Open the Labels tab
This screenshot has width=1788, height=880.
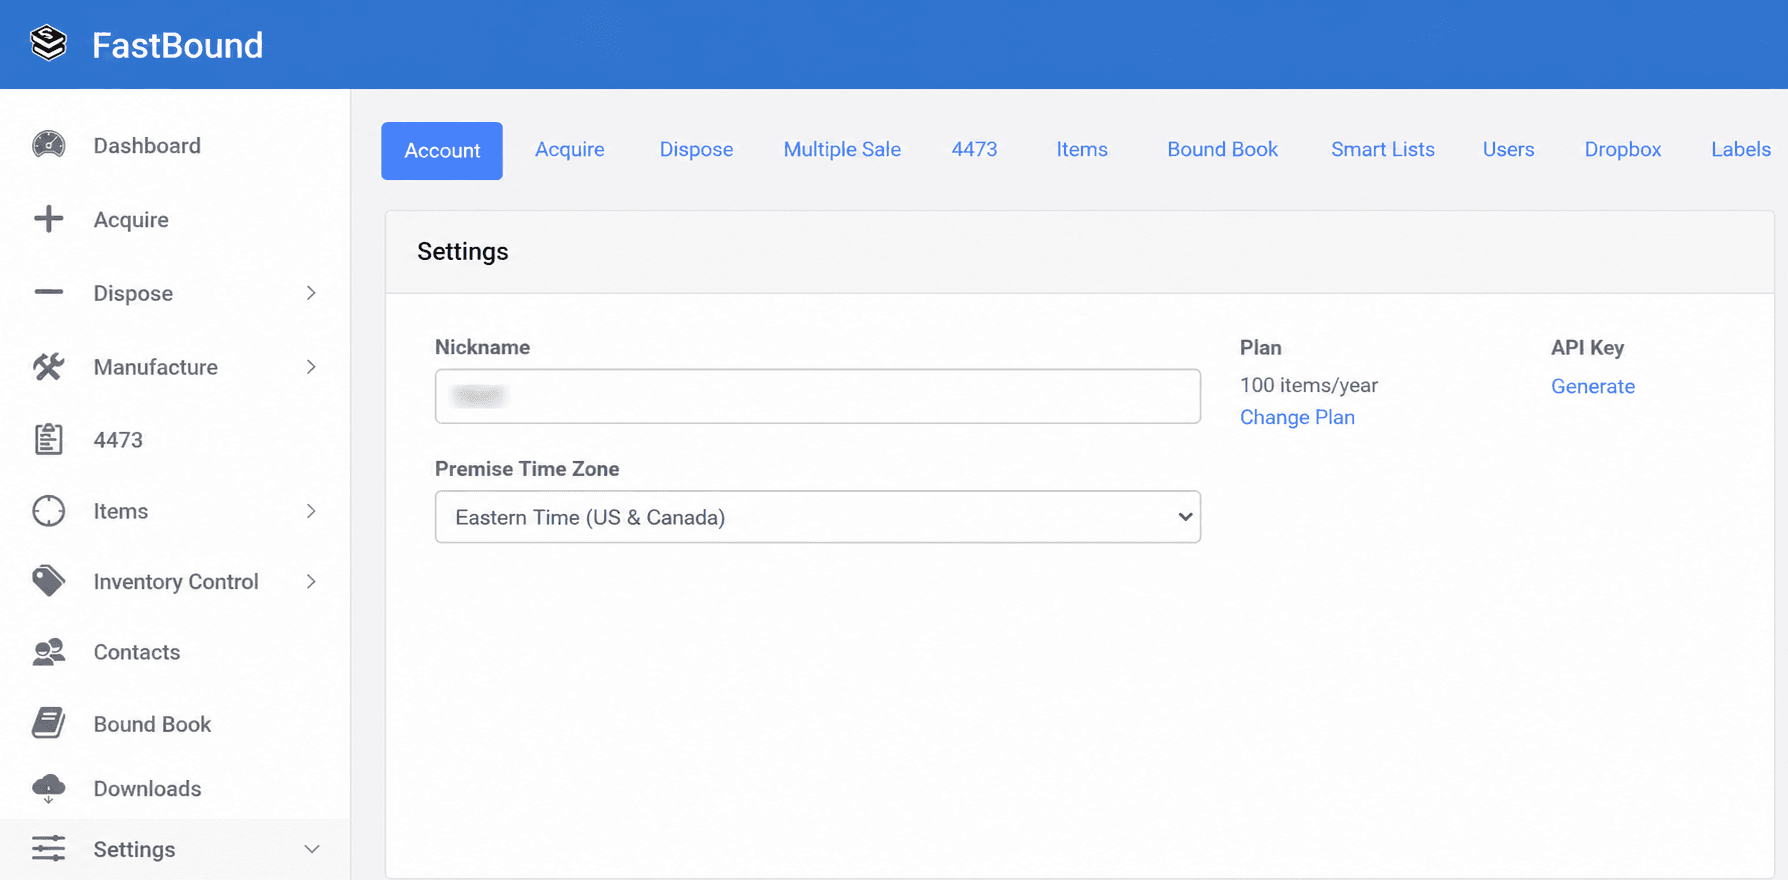[1740, 149]
